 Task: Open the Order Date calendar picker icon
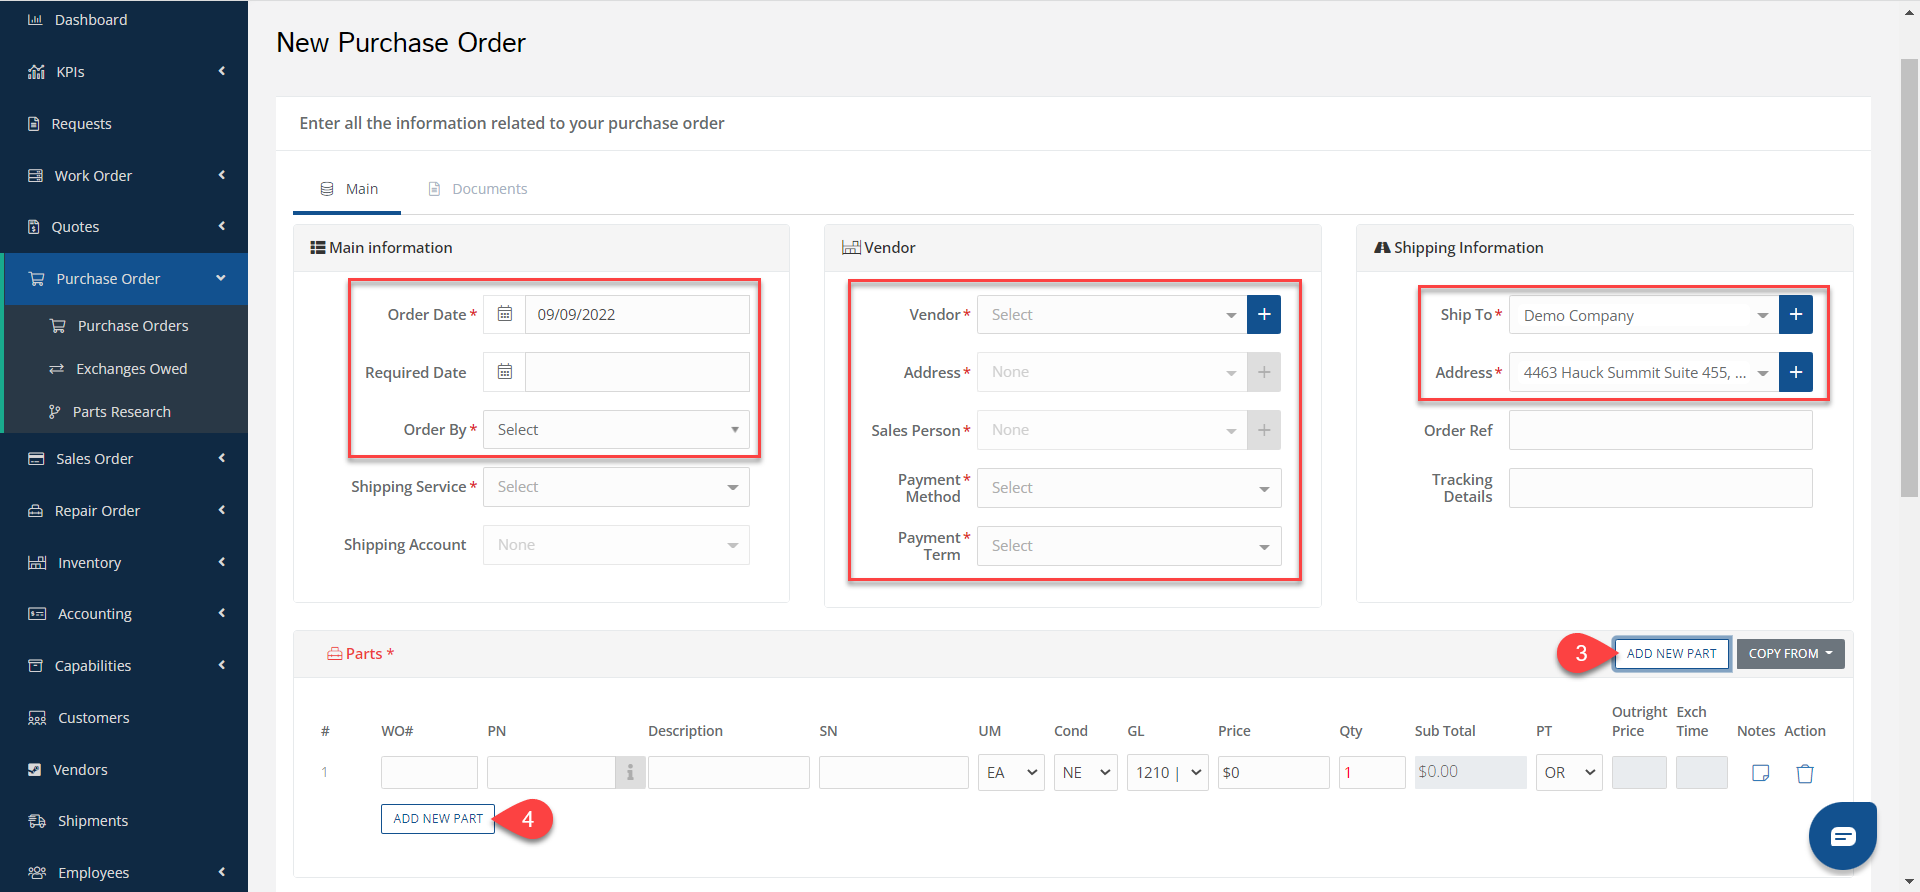505,314
